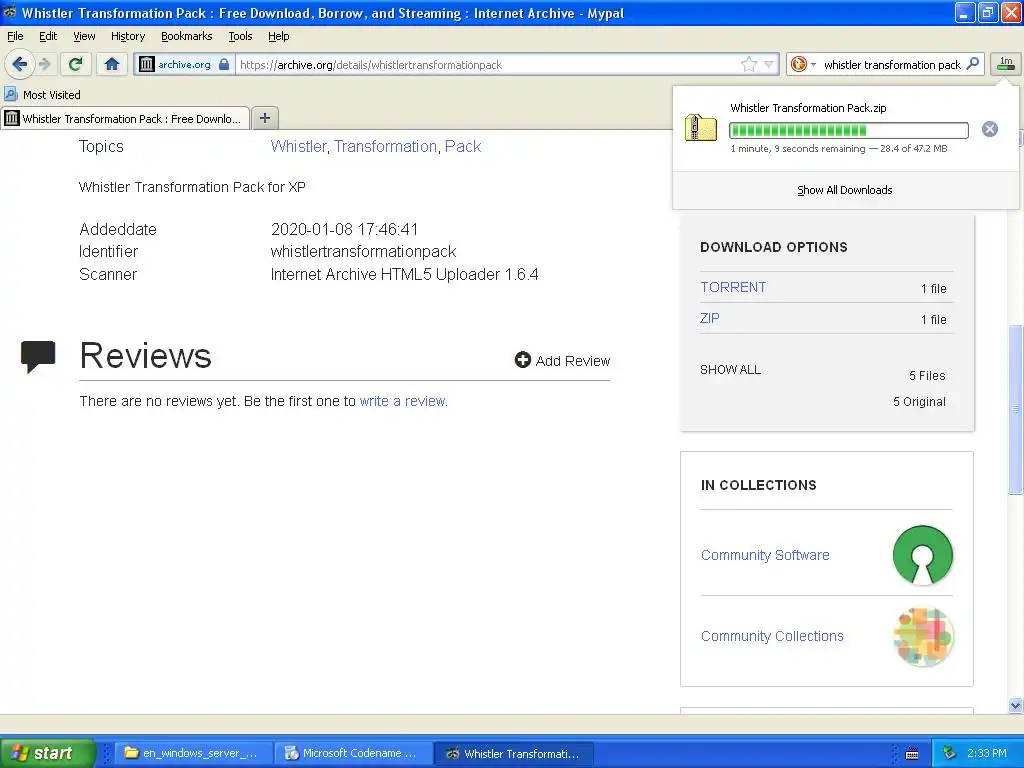Bookmark this page with the star icon
The height and width of the screenshot is (768, 1024).
point(748,64)
